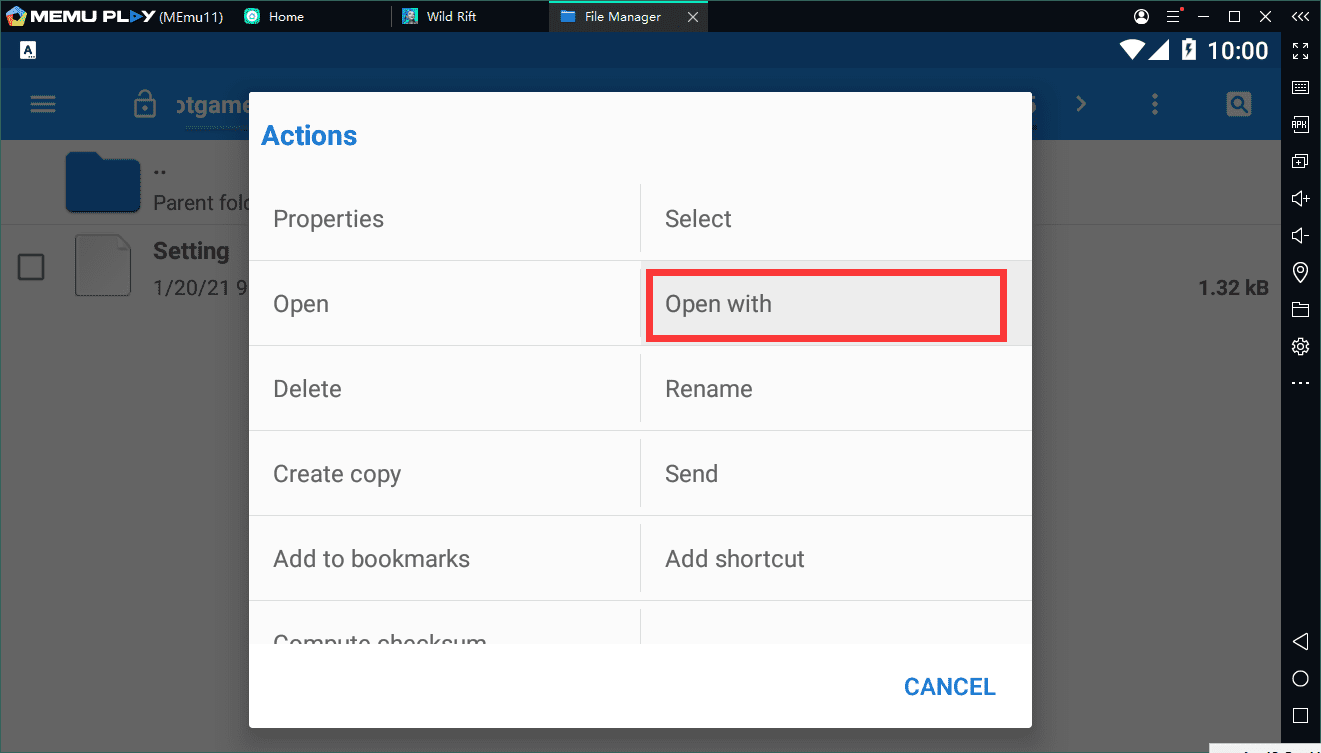Open the File Manager hamburger menu

(x=43, y=104)
